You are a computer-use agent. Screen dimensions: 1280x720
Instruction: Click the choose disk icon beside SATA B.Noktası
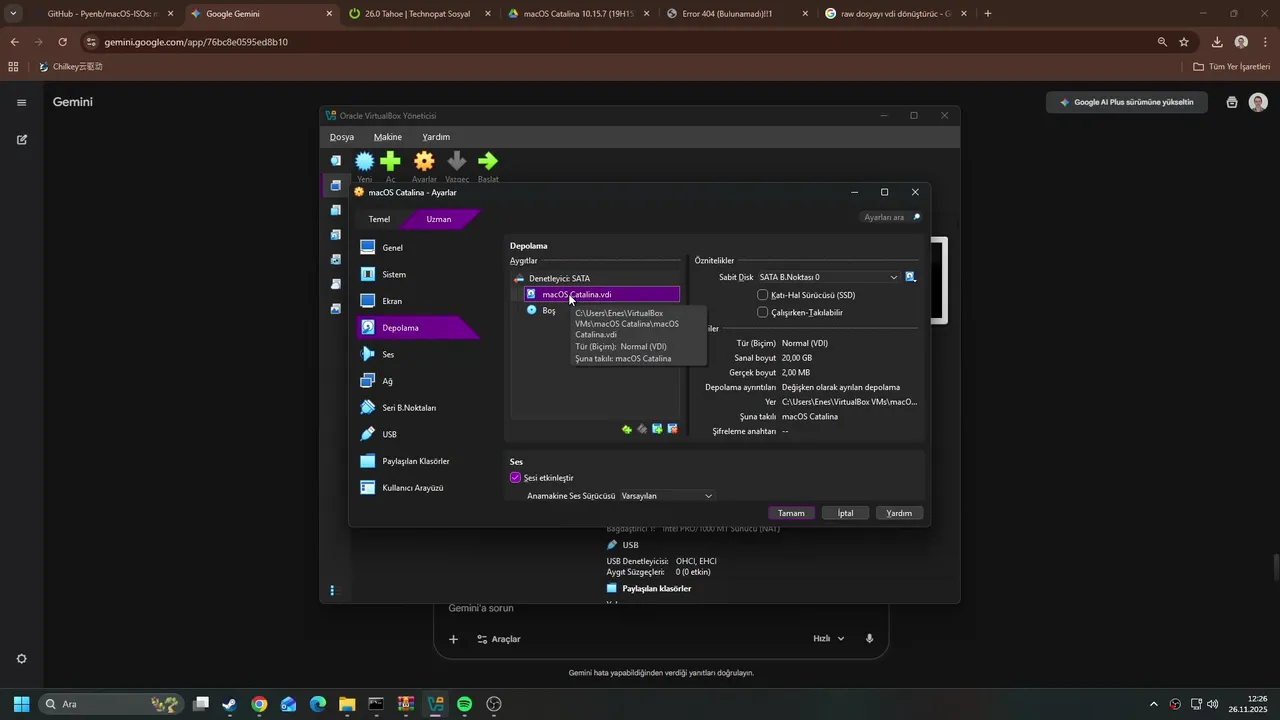point(910,277)
